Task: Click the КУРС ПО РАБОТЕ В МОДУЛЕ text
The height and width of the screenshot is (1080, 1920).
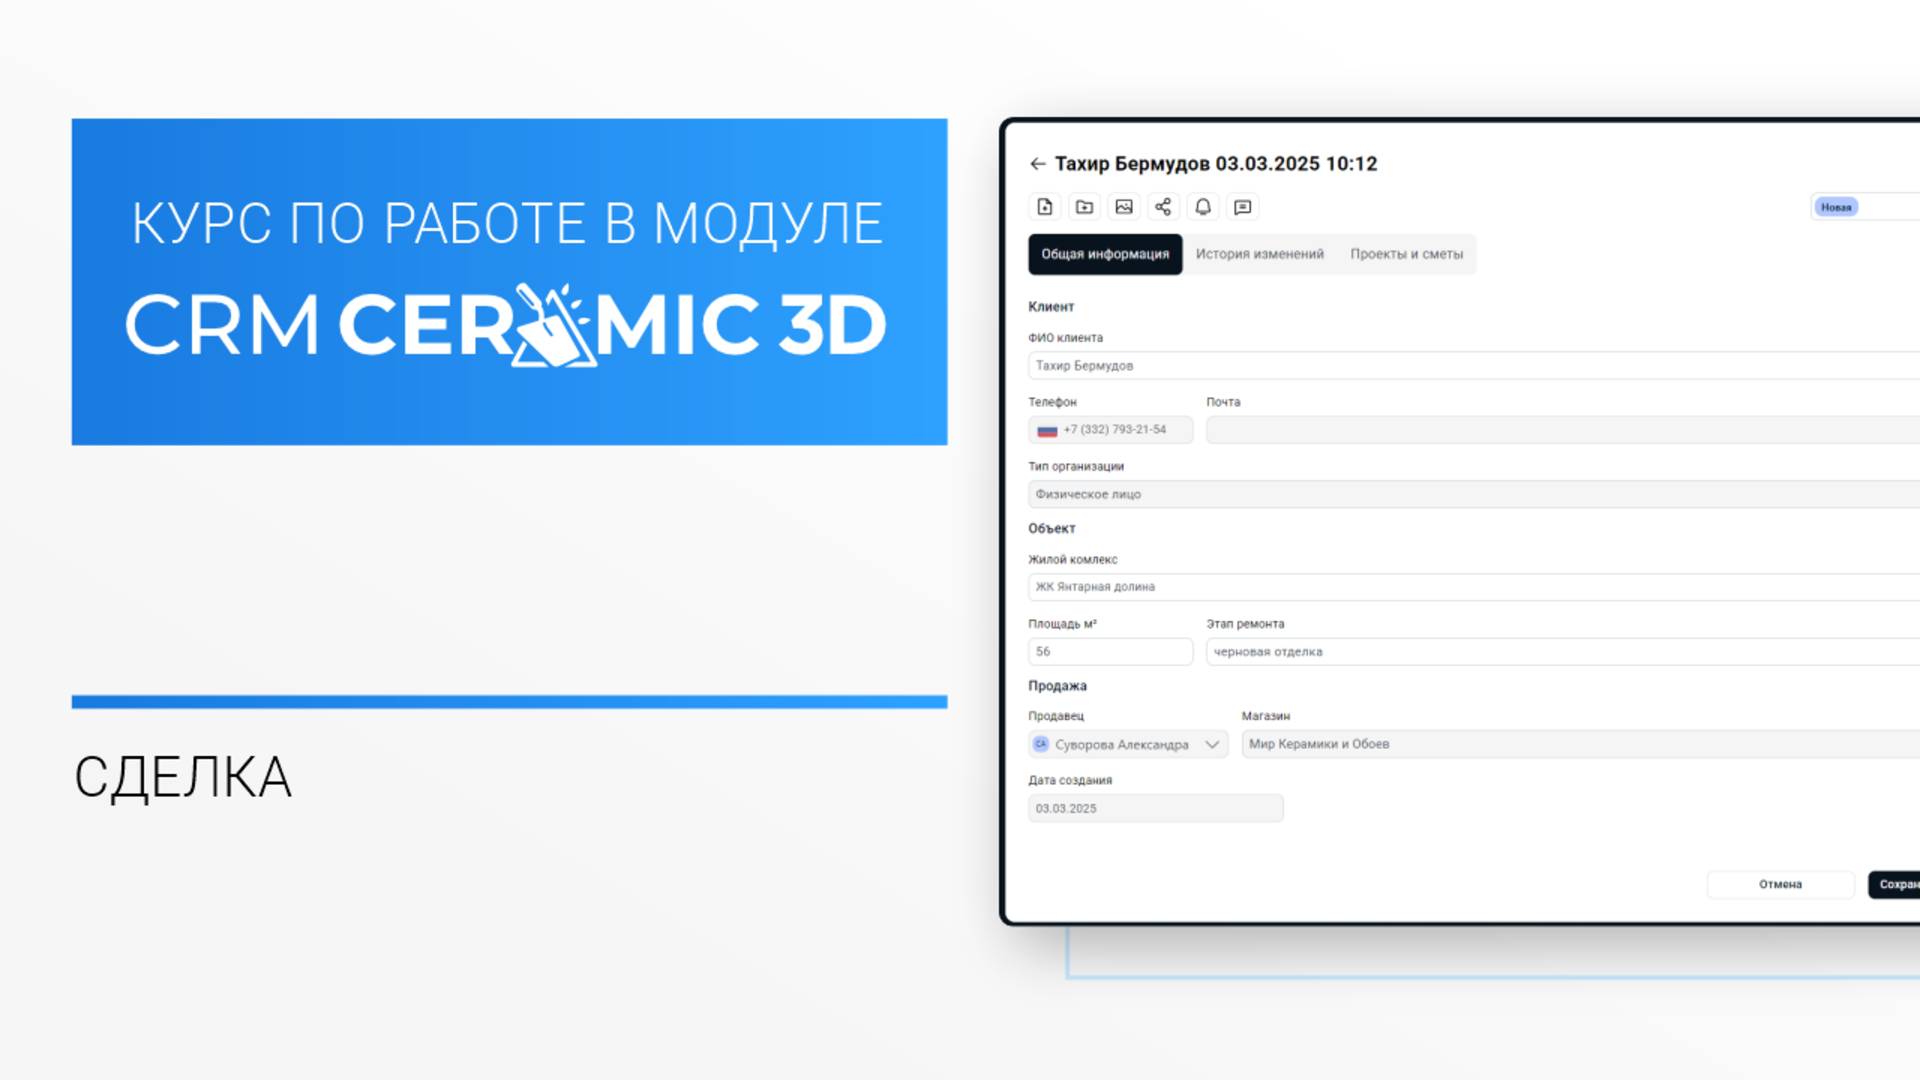Action: tap(507, 223)
